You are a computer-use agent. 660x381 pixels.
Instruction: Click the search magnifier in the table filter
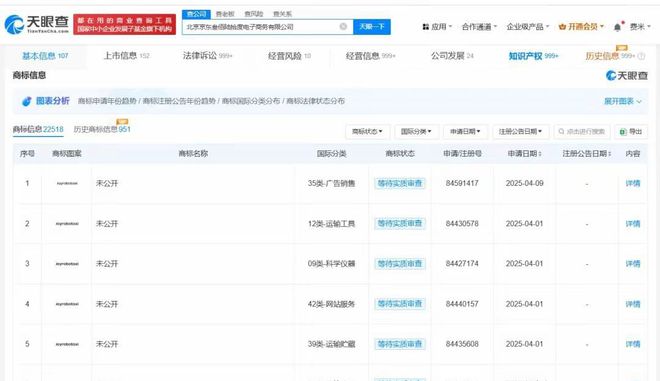click(x=561, y=132)
